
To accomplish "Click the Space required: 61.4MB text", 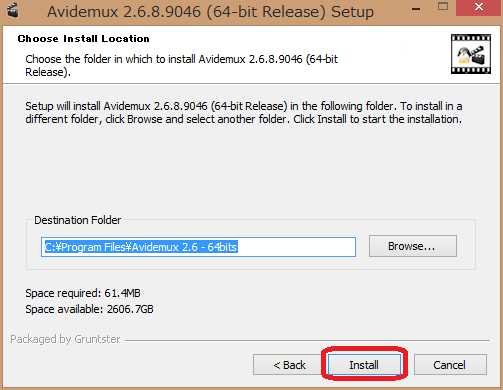I will 83,293.
